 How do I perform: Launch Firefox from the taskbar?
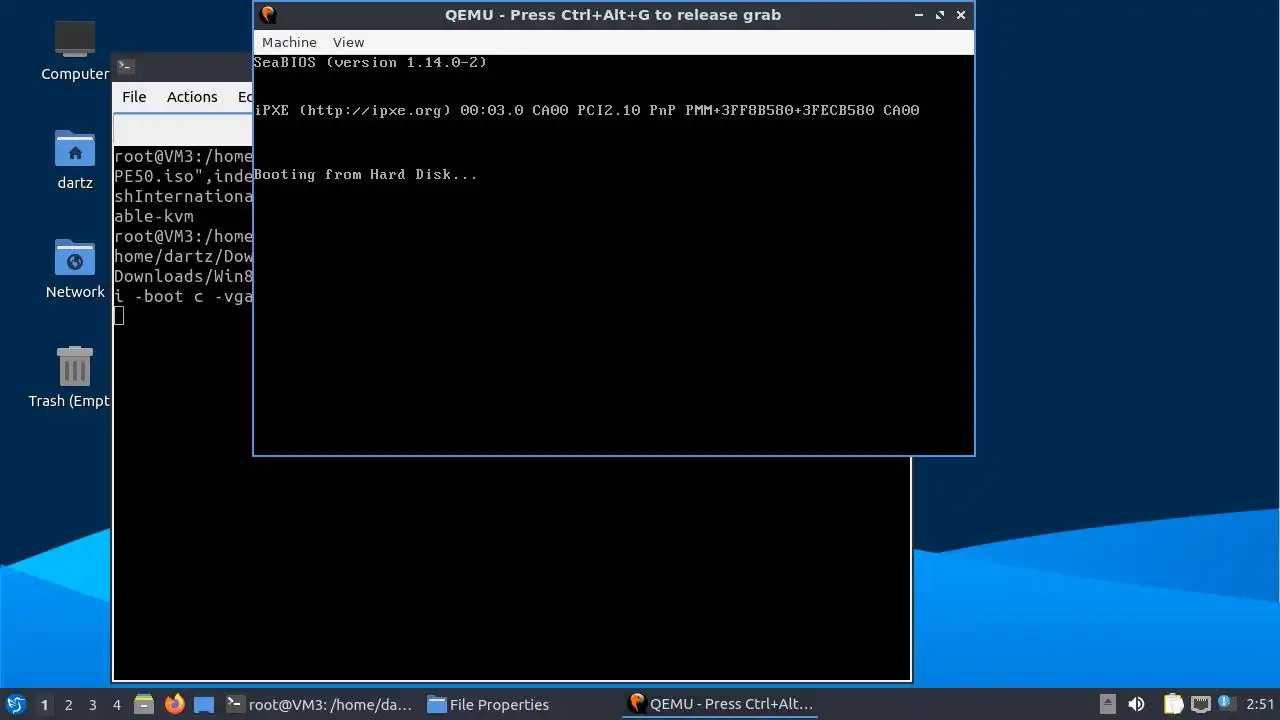[174, 704]
